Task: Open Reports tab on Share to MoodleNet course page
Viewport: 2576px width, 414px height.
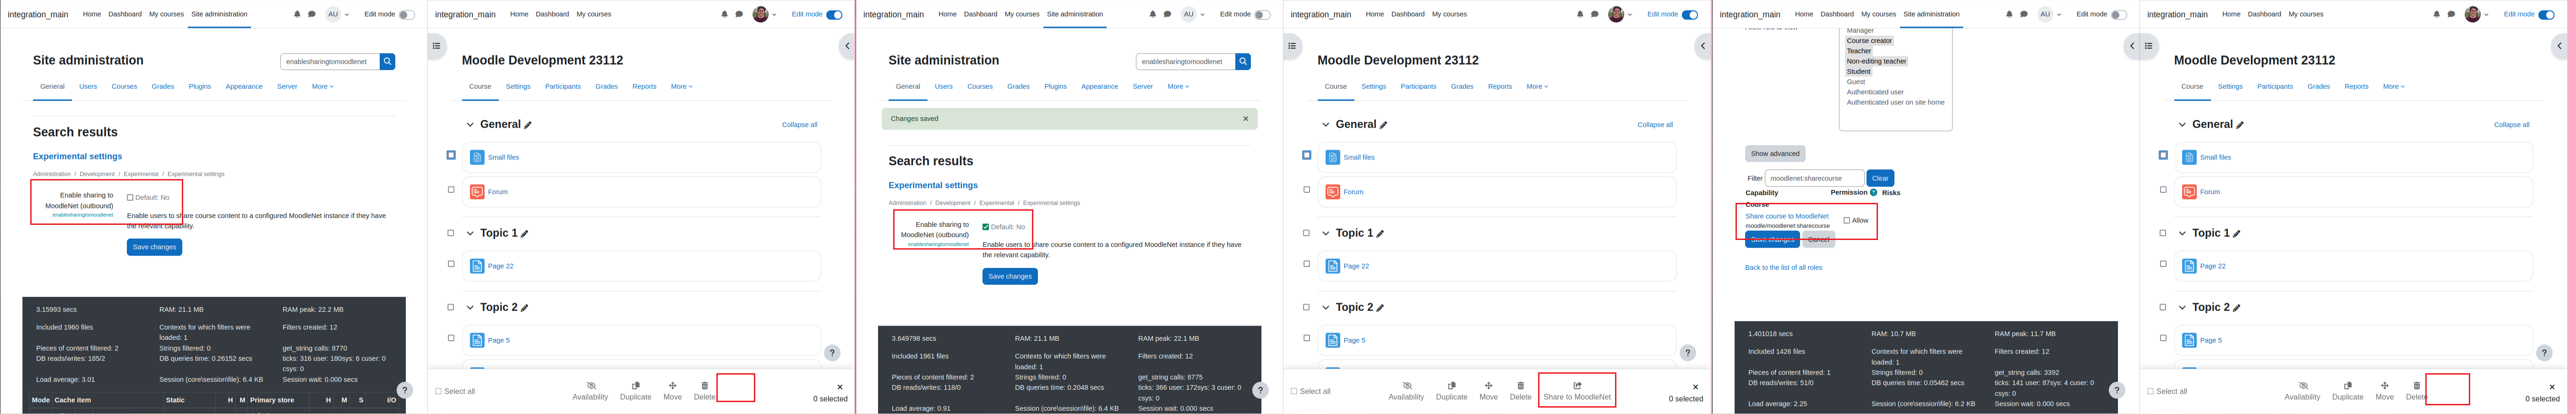Action: 1499,87
